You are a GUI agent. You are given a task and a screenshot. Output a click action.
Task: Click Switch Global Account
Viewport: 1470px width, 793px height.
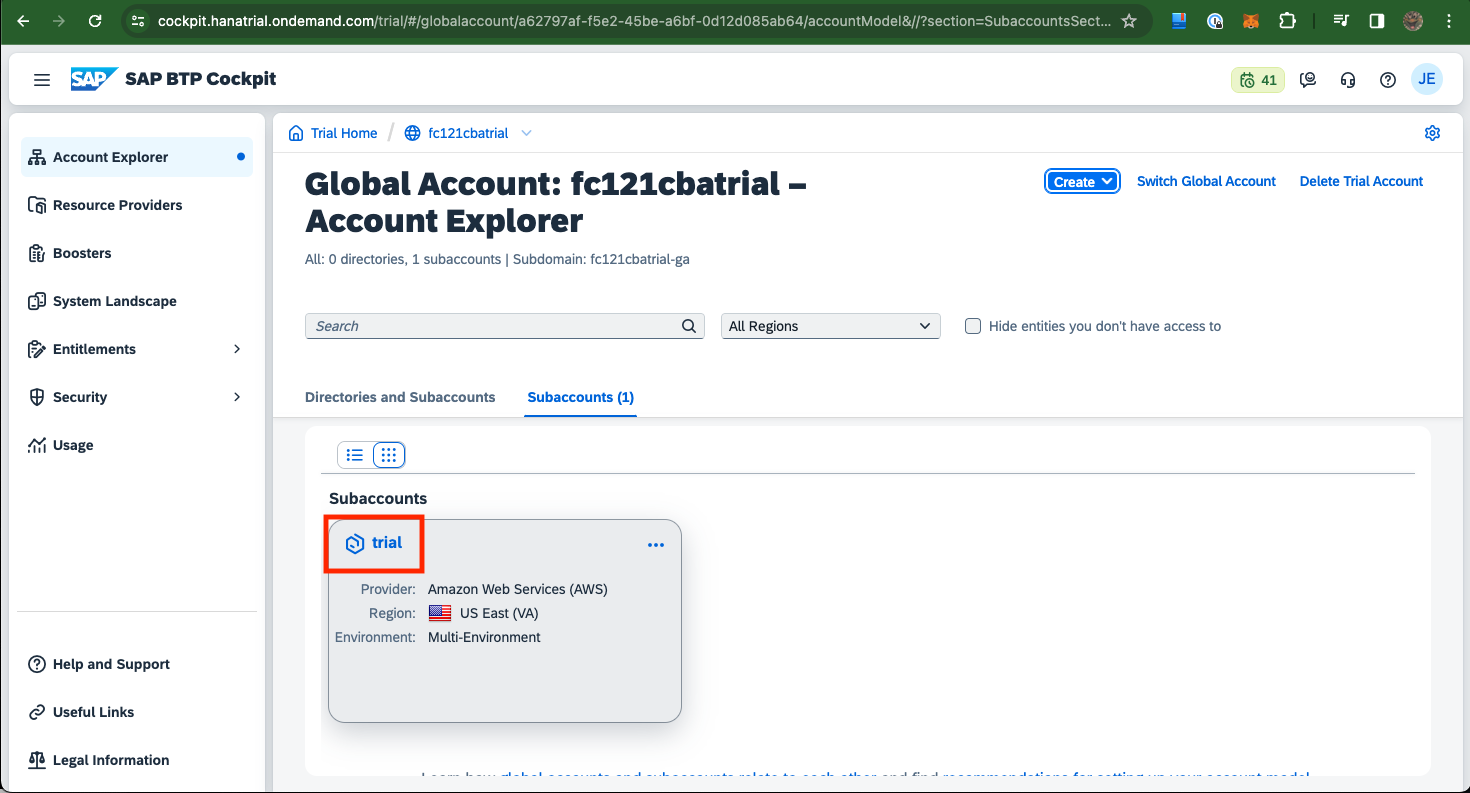coord(1206,181)
